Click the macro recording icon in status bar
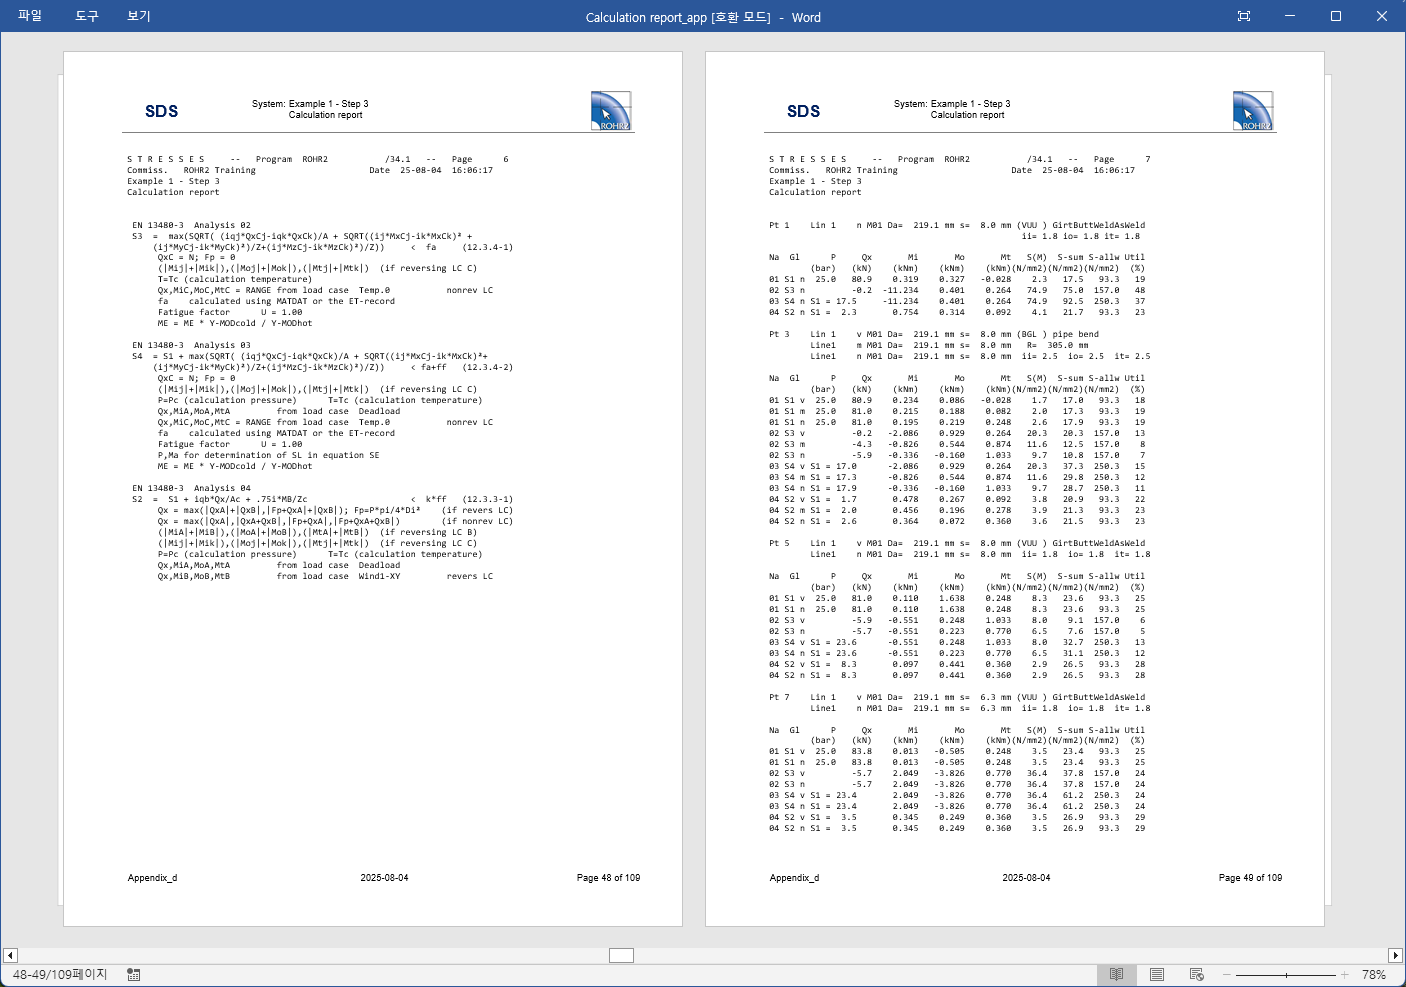This screenshot has height=987, width=1406. click(134, 974)
